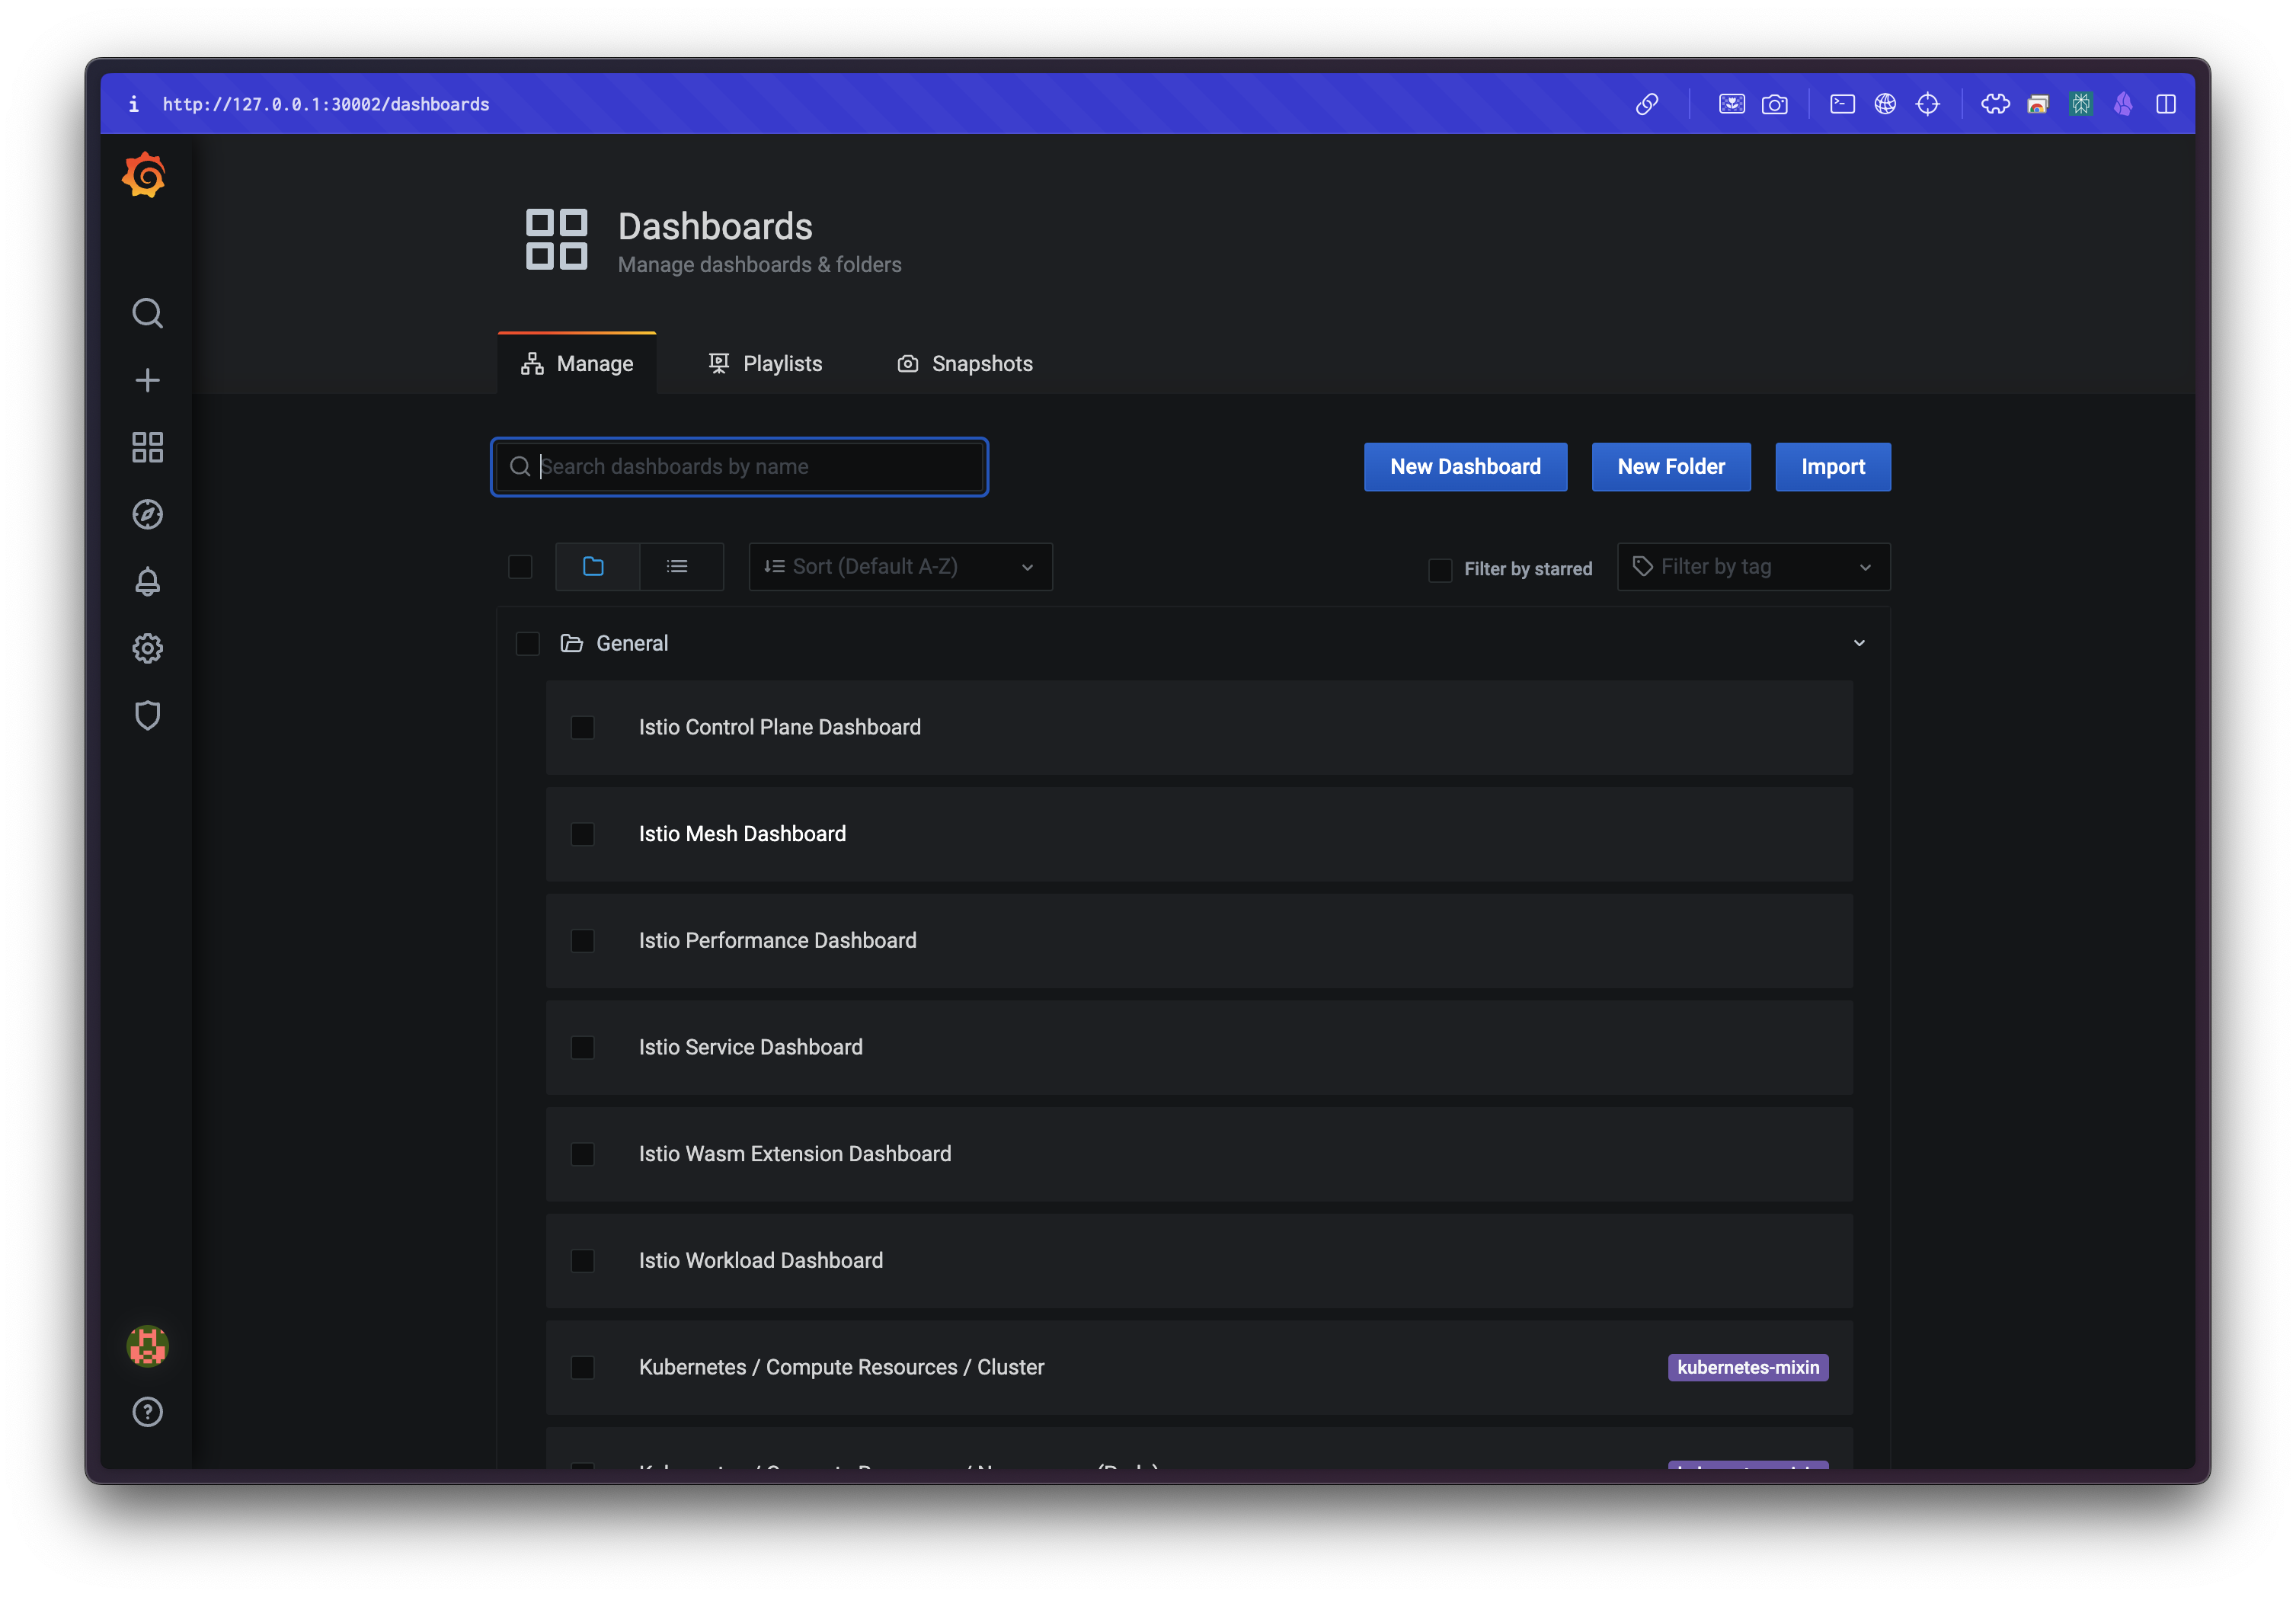Open the Istio Control Plane Dashboard link
The height and width of the screenshot is (1597, 2296).
coord(780,727)
